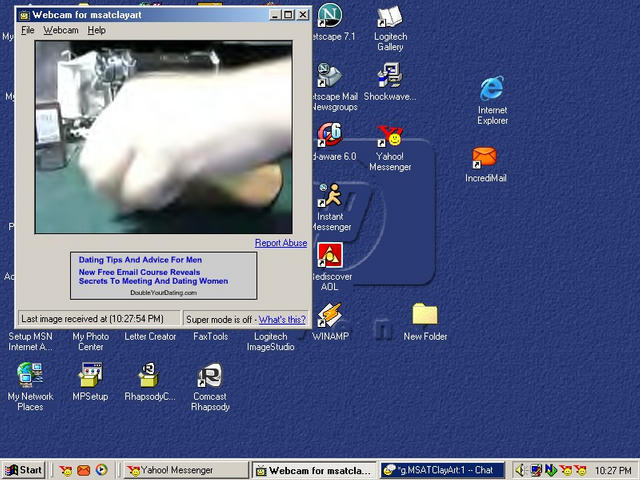This screenshot has width=640, height=480.
Task: Select the Internet Explorer desktop icon
Action: [x=492, y=88]
